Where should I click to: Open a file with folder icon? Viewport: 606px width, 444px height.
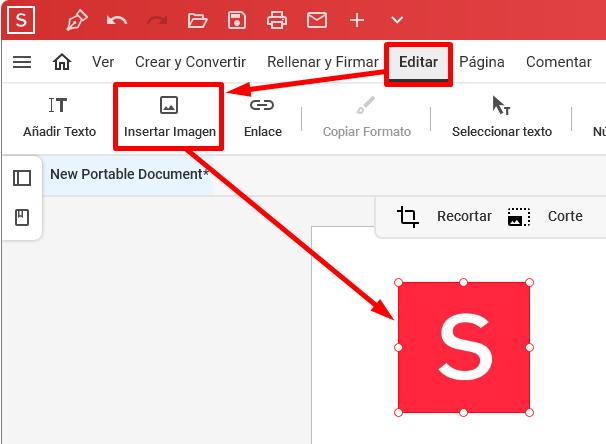click(x=197, y=20)
